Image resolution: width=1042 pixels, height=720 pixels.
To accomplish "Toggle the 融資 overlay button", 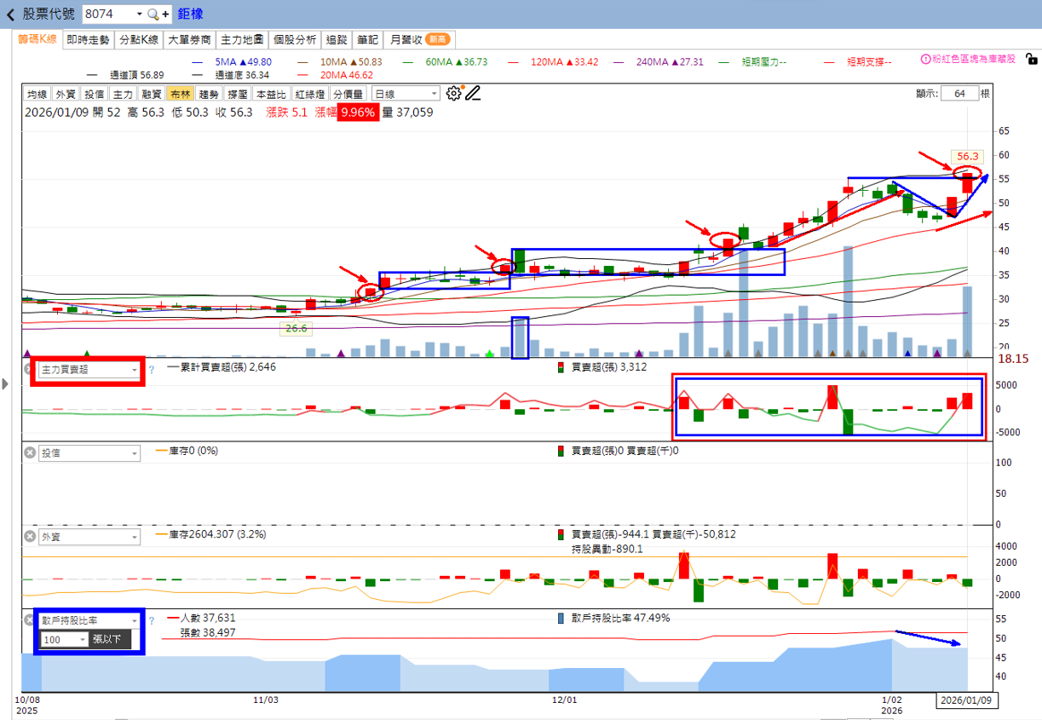I will 152,94.
